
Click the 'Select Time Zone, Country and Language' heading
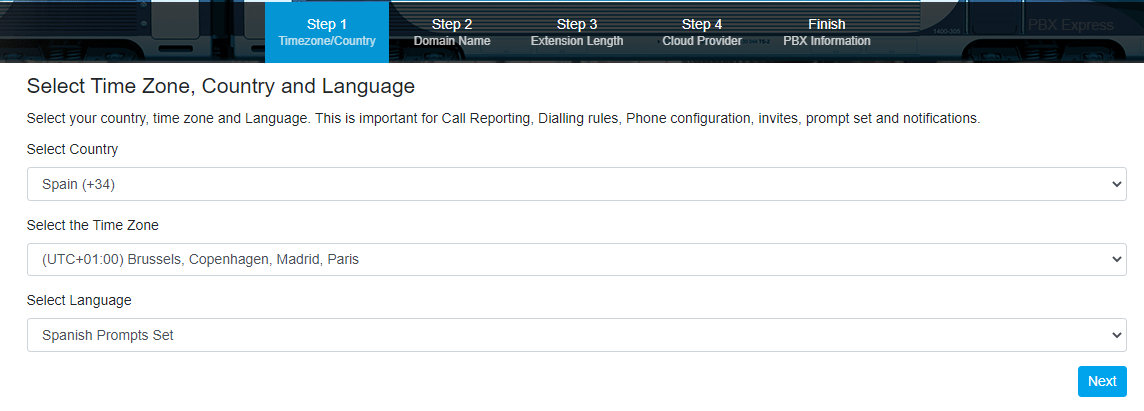point(220,86)
